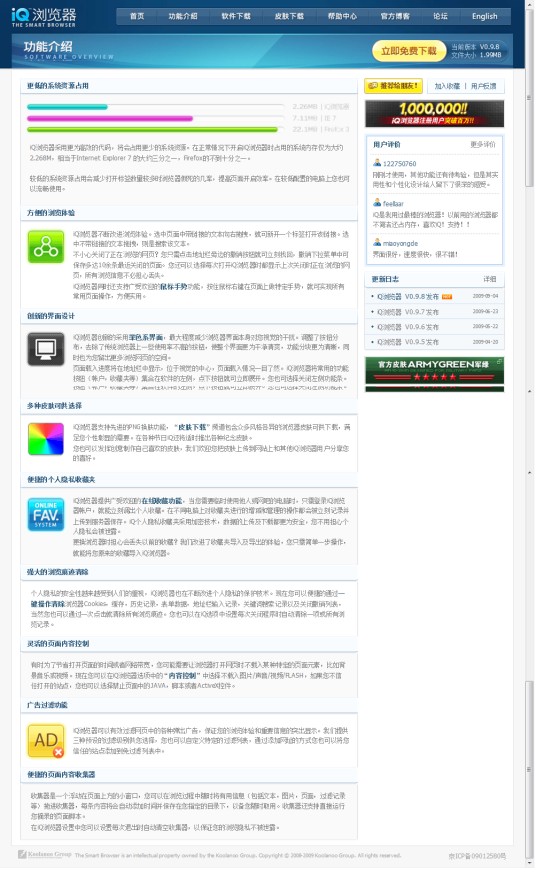Image resolution: width=536 pixels, height=876 pixels.
Task: Open the 用户反馈 link
Action: [x=483, y=86]
